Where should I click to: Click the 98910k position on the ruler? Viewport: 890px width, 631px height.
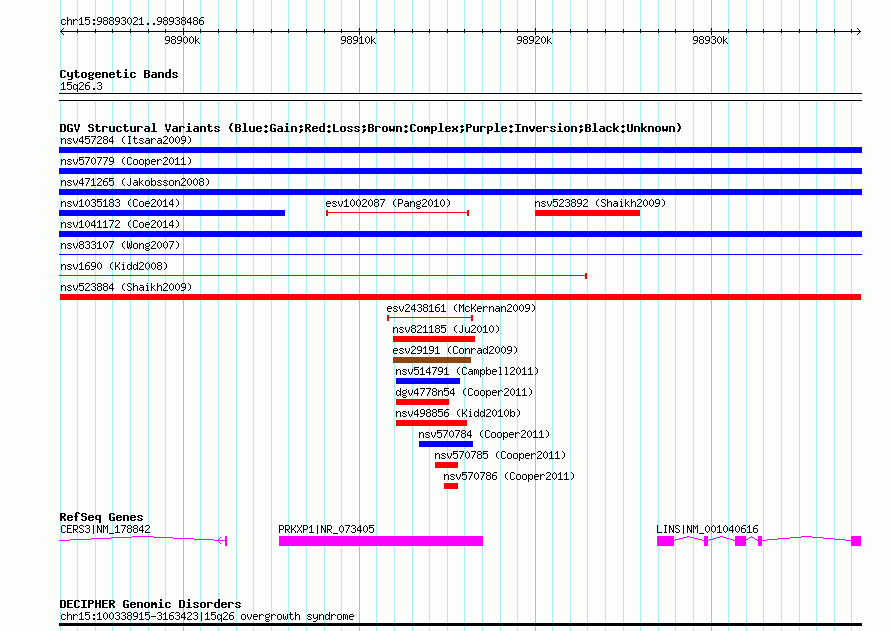pyautogui.click(x=358, y=41)
